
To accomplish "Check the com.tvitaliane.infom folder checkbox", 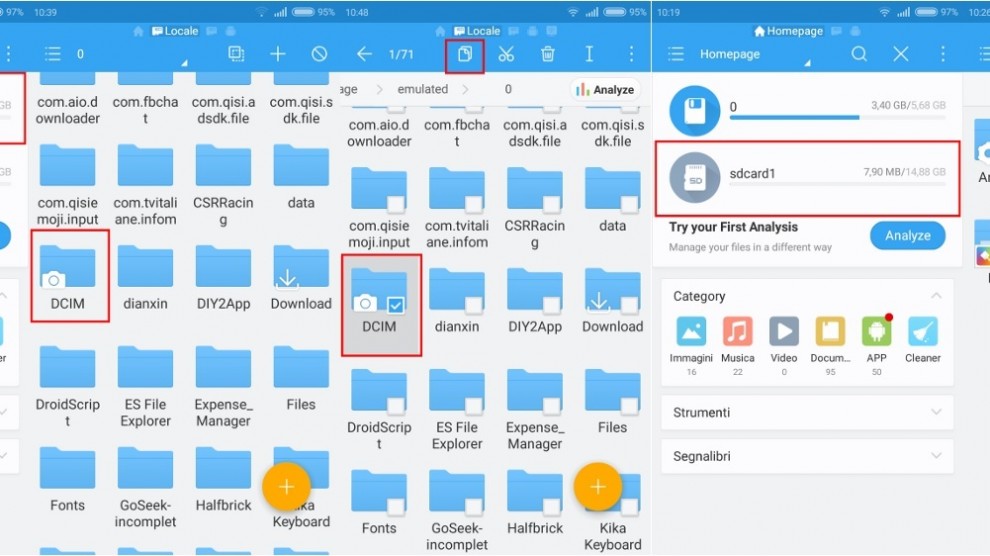I will pyautogui.click(x=474, y=204).
